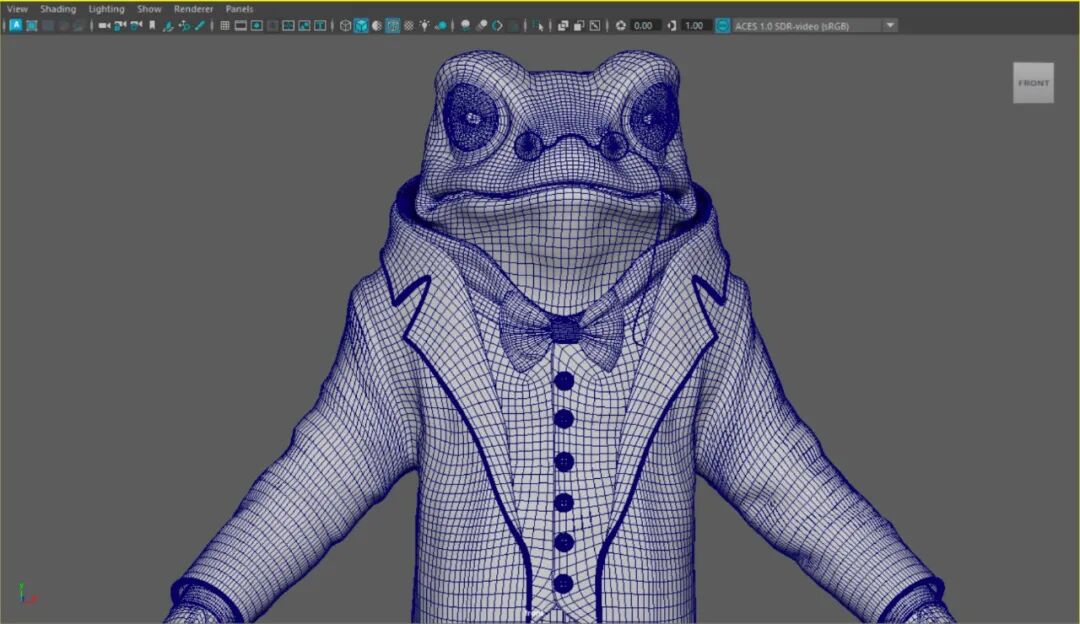Open the Panels menu
1080x624 pixels.
pos(239,9)
